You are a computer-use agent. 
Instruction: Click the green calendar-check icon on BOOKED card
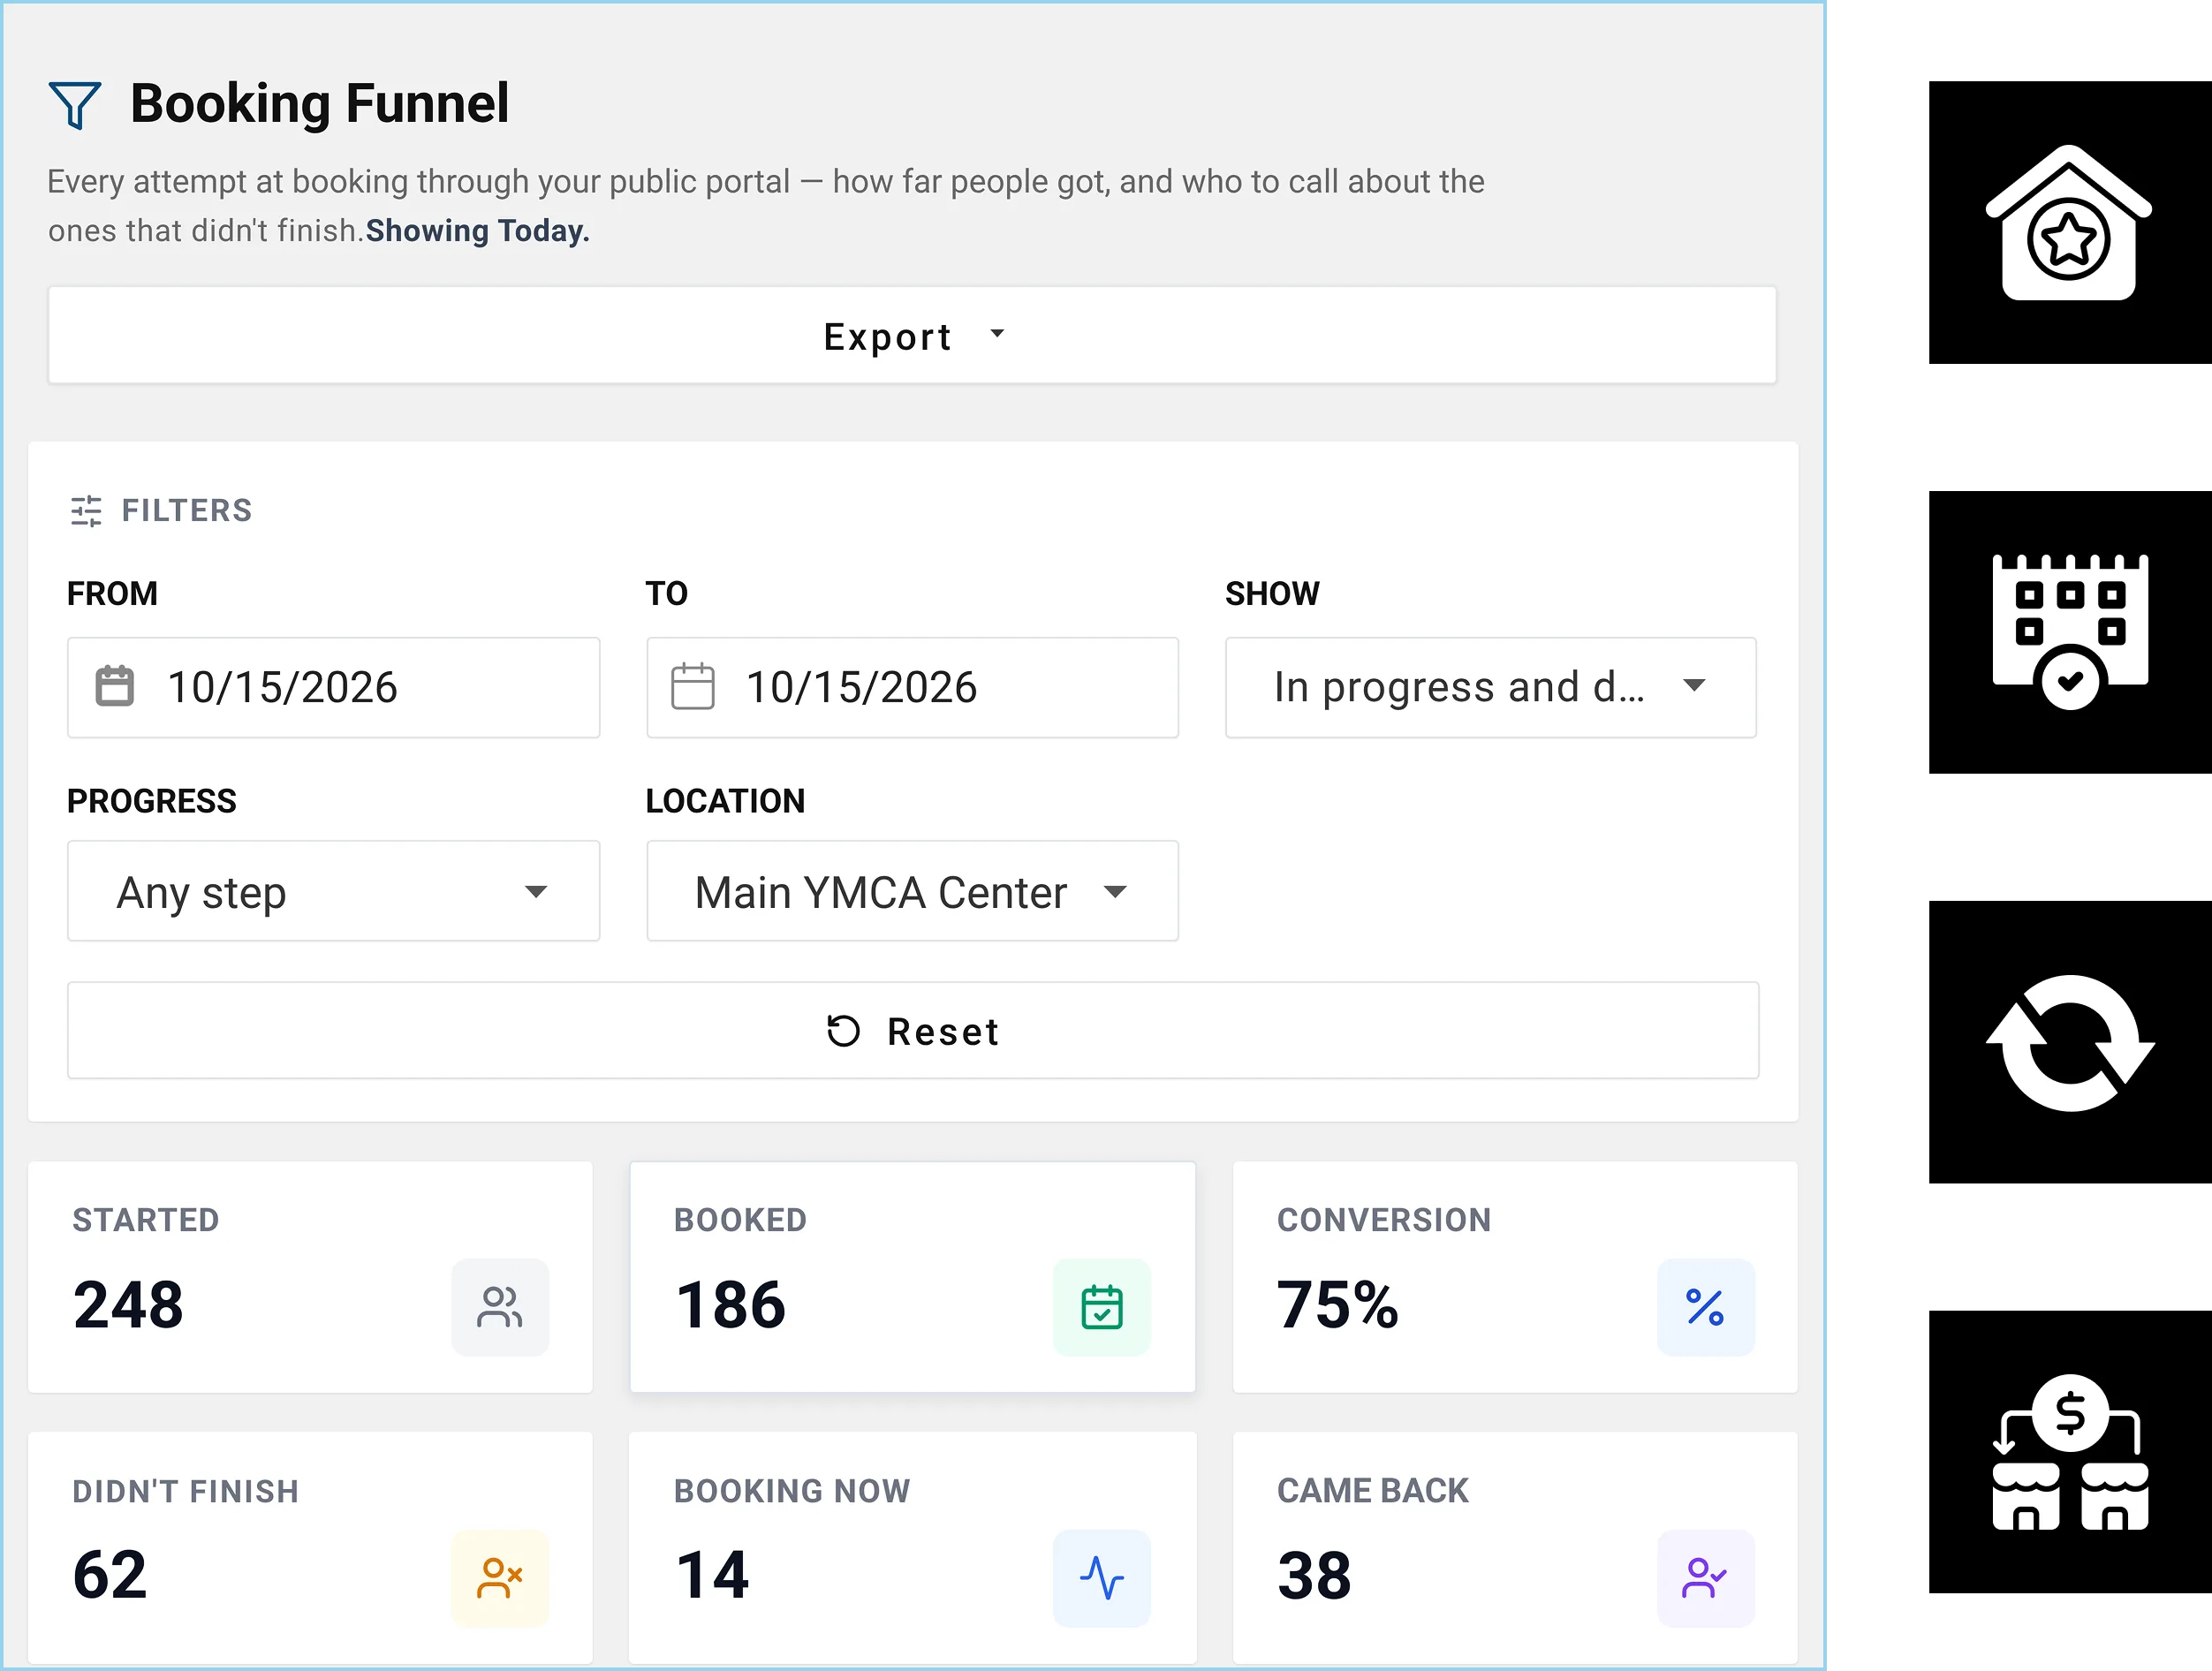click(x=1102, y=1307)
